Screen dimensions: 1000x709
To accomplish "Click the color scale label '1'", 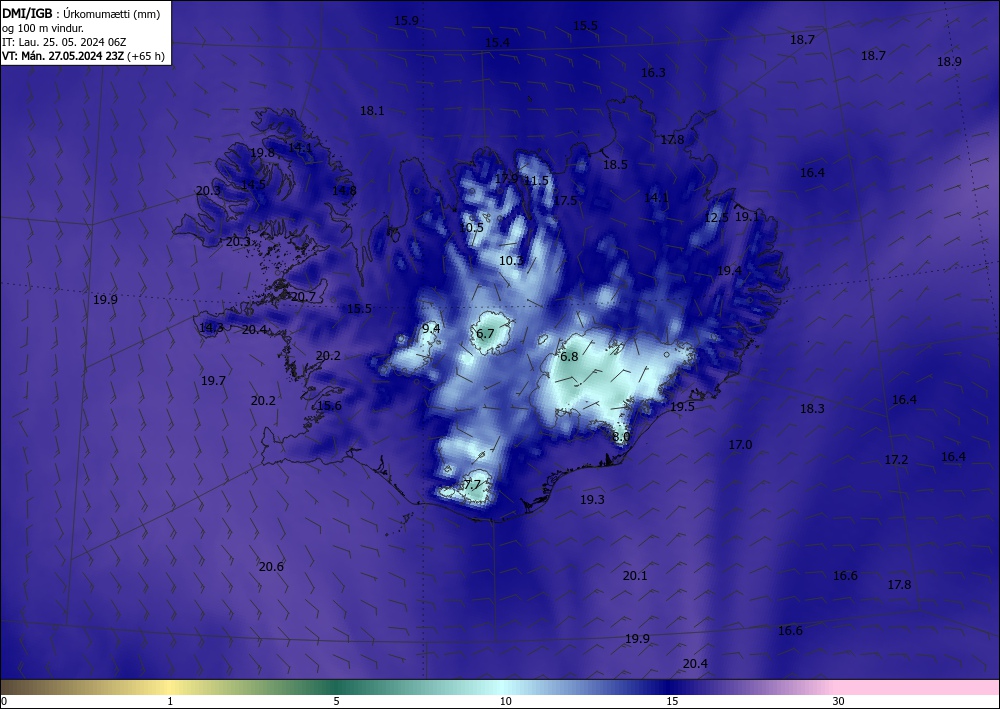I will [x=170, y=701].
